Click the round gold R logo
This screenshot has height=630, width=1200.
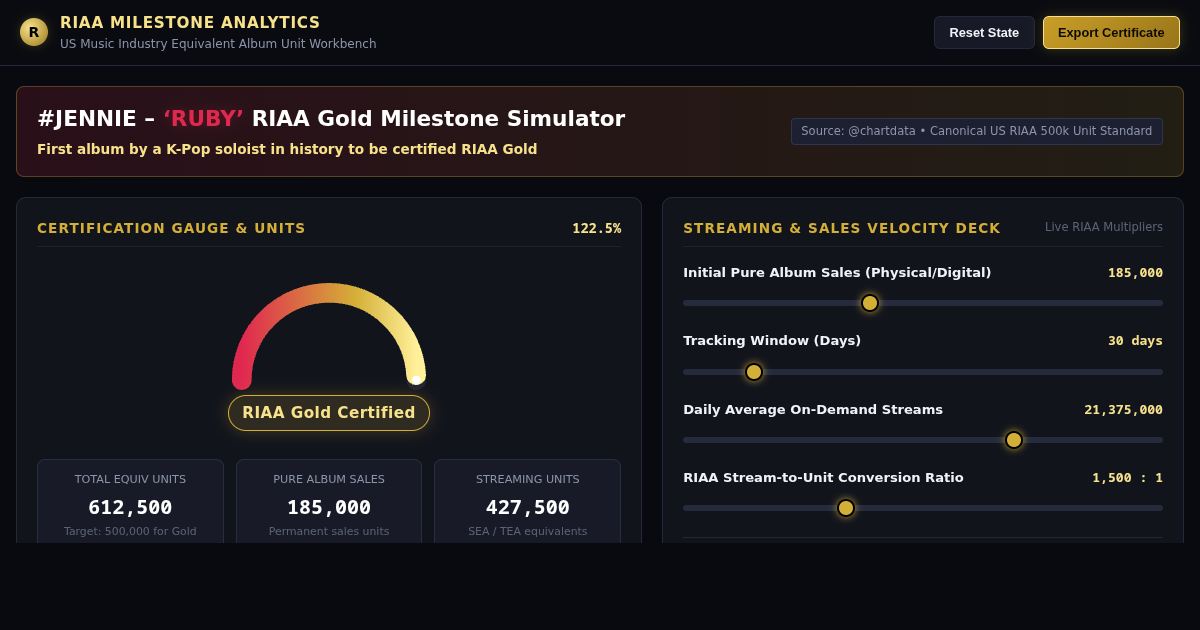point(34,32)
